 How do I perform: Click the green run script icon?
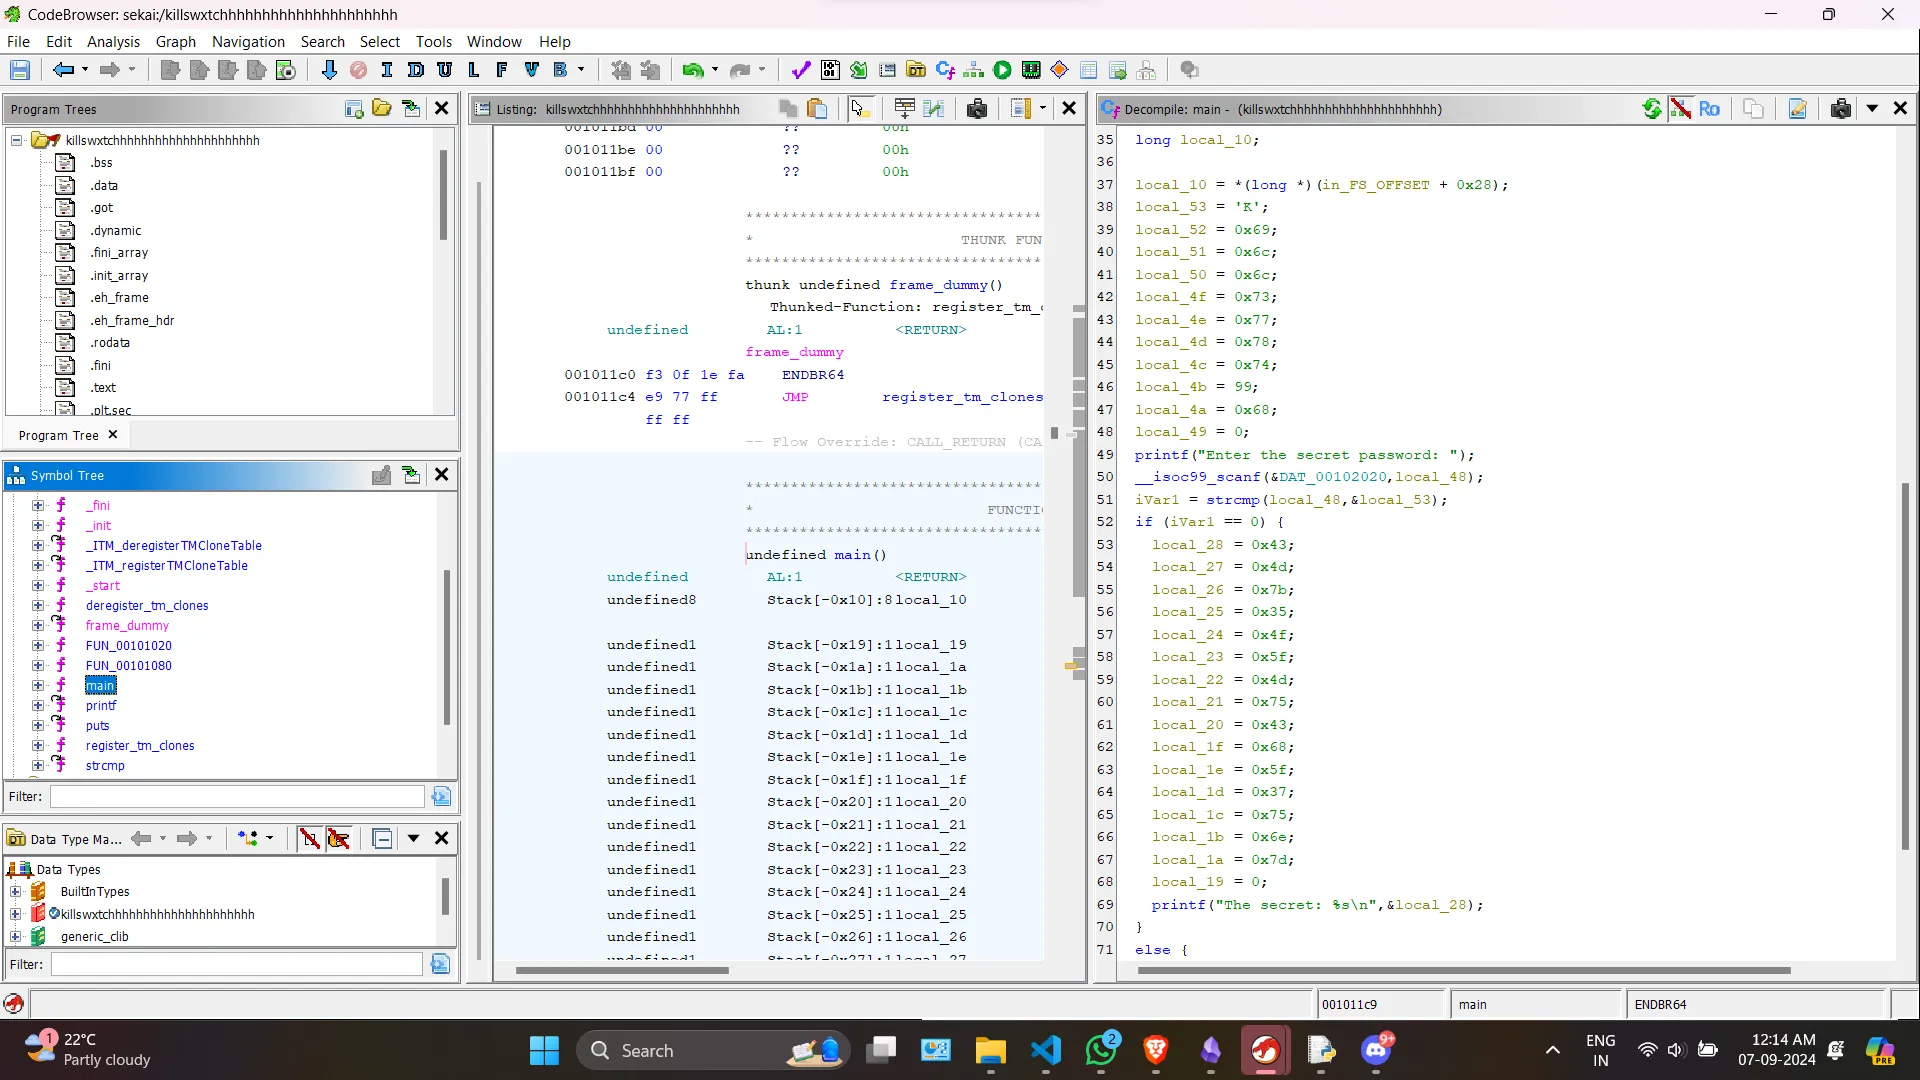pyautogui.click(x=1002, y=70)
